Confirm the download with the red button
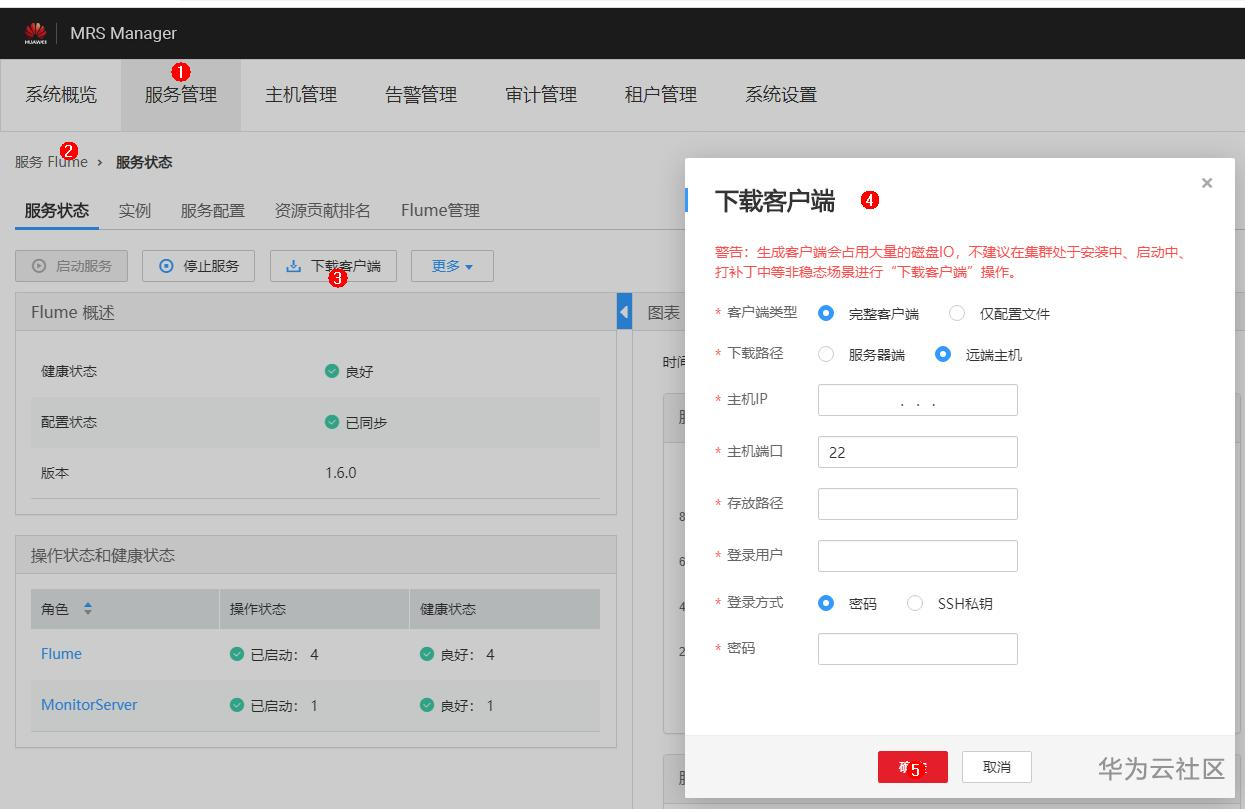Image resolution: width=1245 pixels, height=809 pixels. (913, 767)
